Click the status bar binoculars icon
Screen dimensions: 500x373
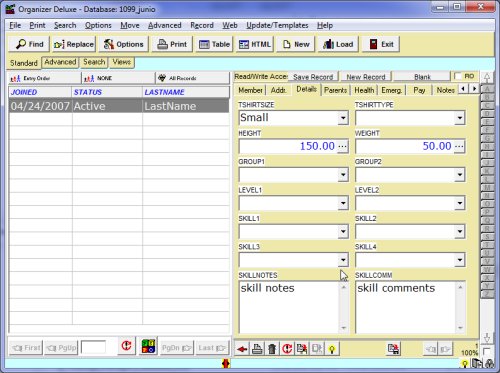(x=490, y=364)
